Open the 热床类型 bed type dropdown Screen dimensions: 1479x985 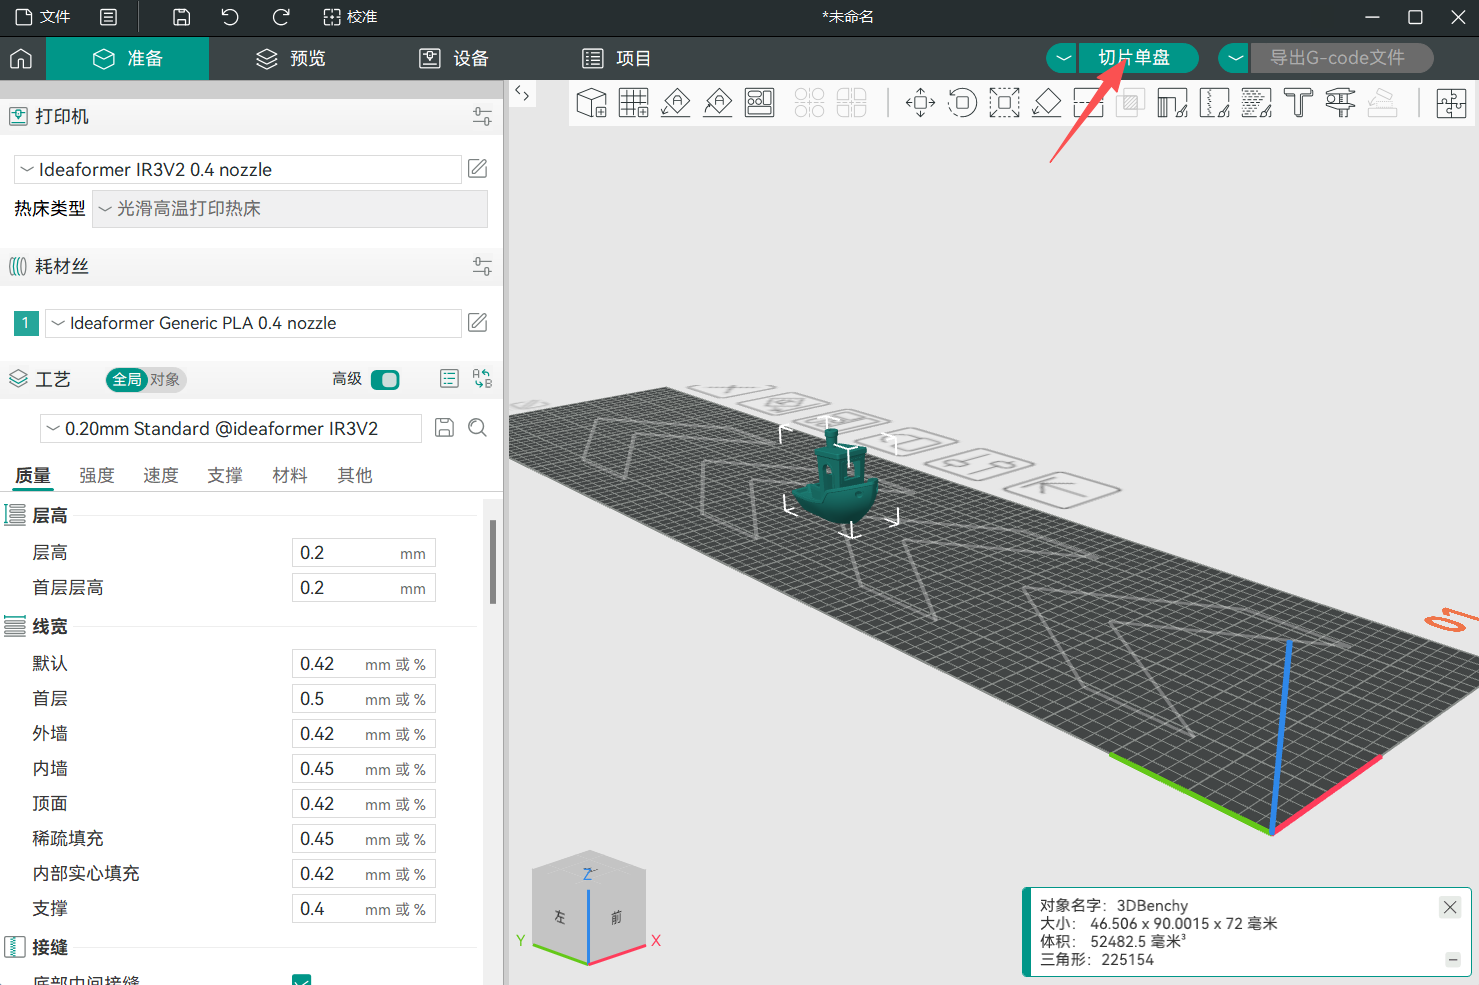(x=290, y=209)
